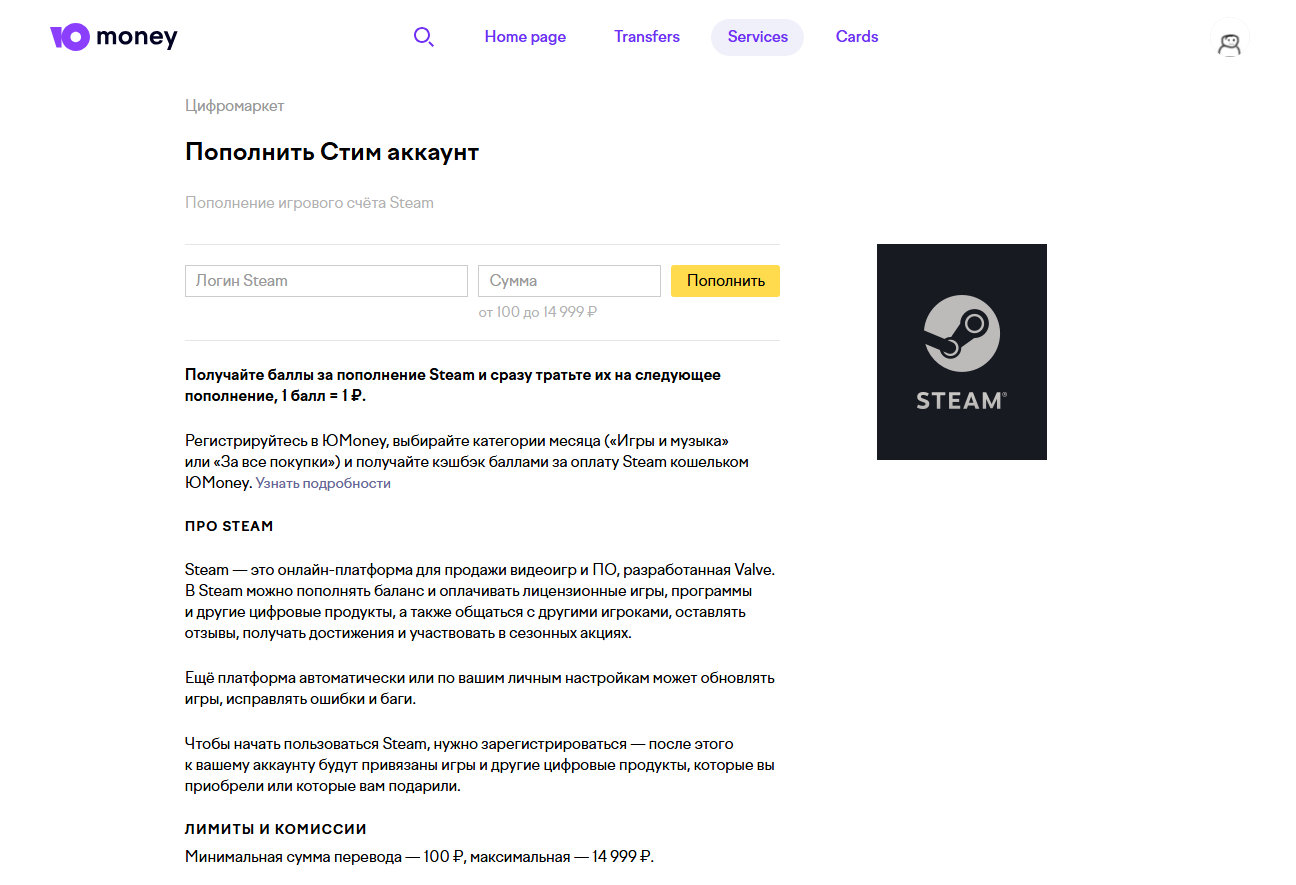Click the Пополнить Стим аккаунт heading

point(332,152)
